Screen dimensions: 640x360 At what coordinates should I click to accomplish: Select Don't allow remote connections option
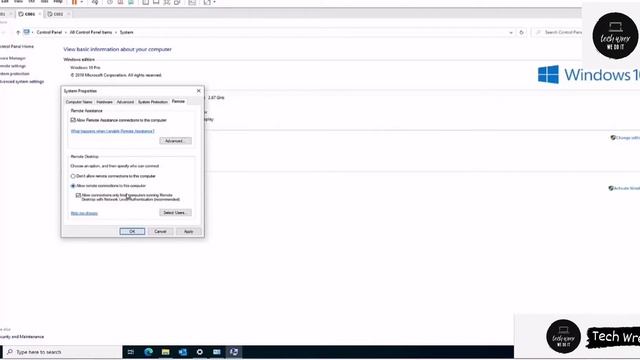coord(73,176)
